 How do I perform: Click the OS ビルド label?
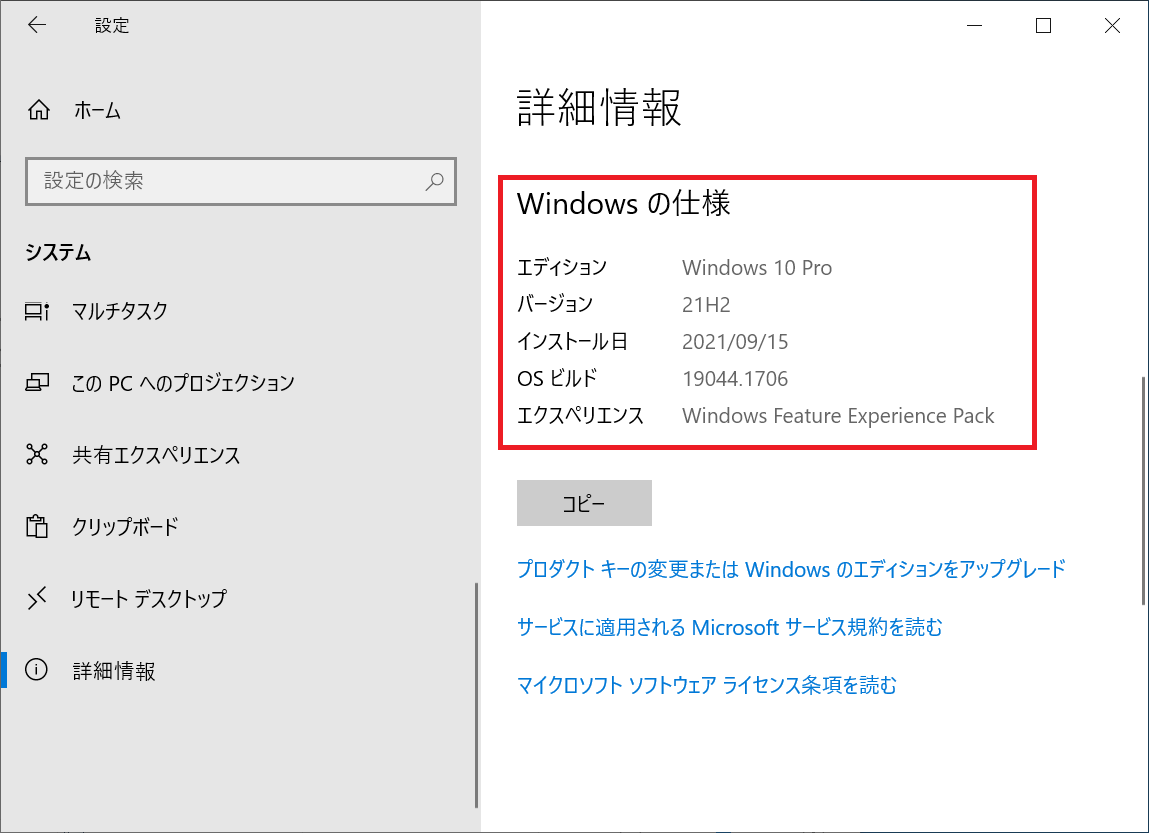[557, 379]
